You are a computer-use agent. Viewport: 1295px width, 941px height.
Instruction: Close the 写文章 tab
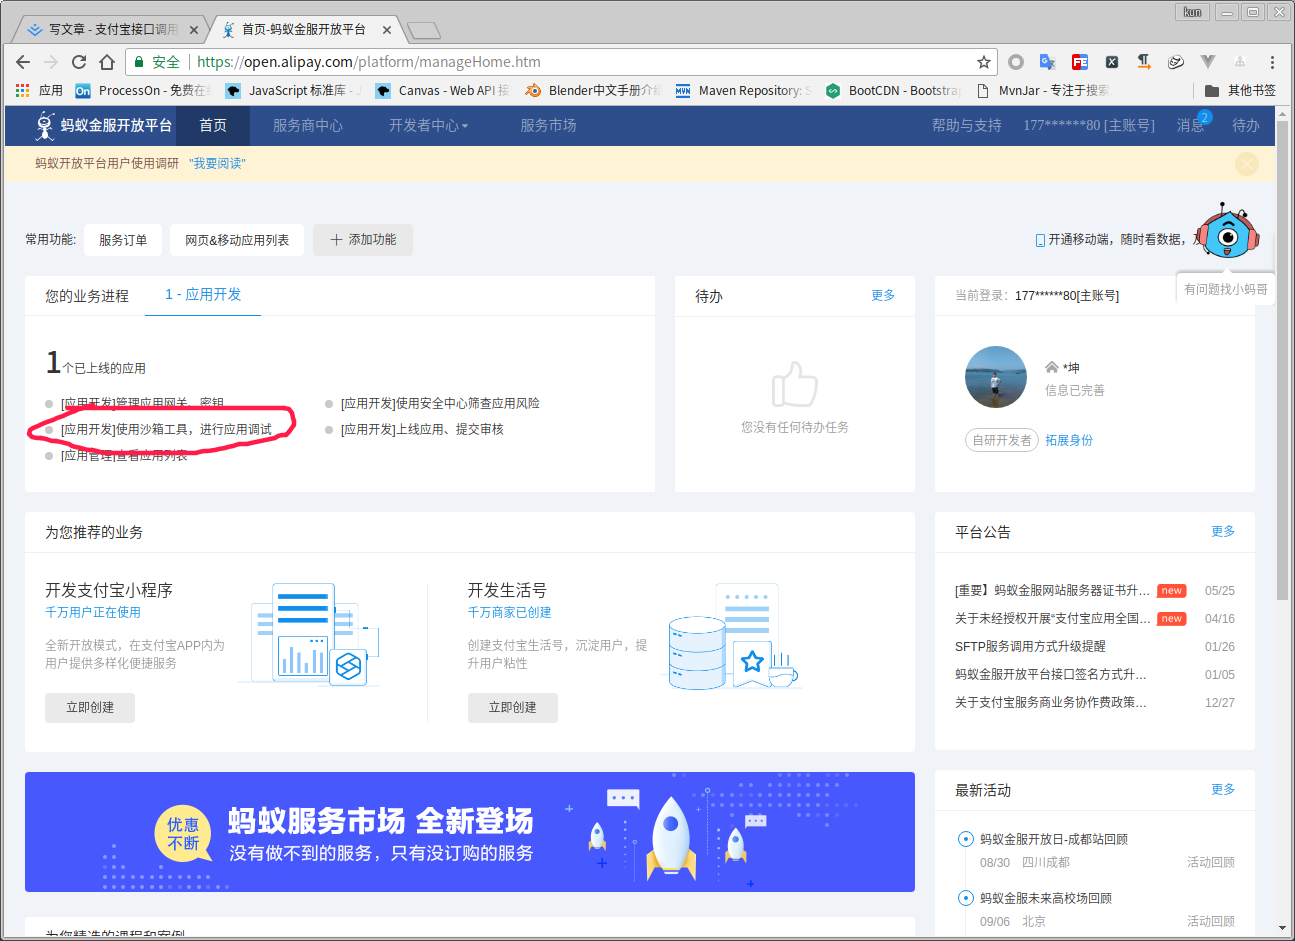[x=194, y=30]
